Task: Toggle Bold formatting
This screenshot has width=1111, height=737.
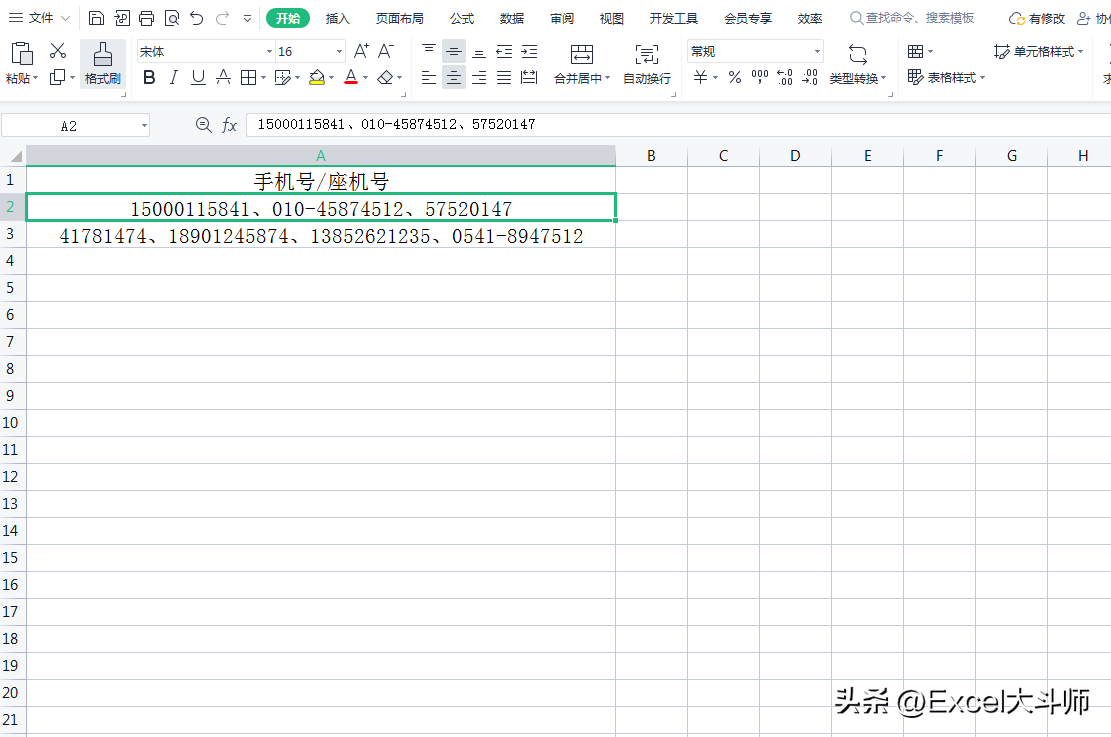Action: [149, 77]
